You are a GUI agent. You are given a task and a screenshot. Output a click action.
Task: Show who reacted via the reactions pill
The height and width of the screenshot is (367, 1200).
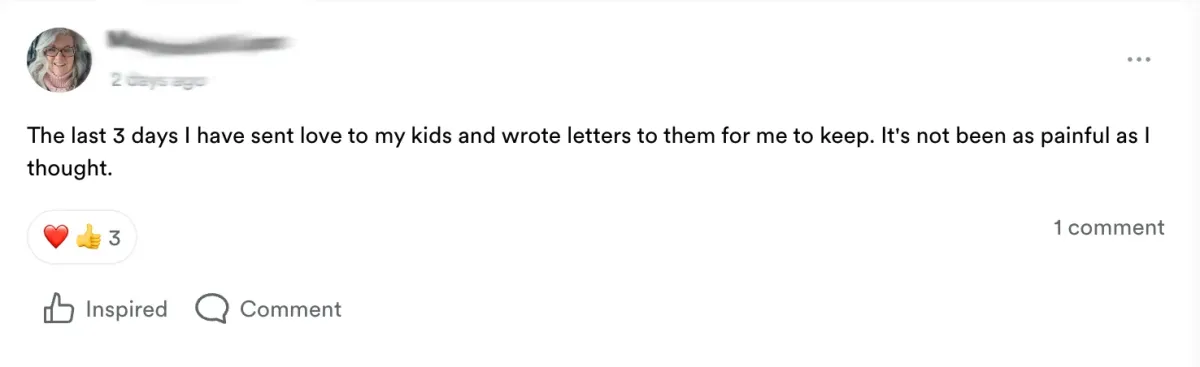click(82, 237)
